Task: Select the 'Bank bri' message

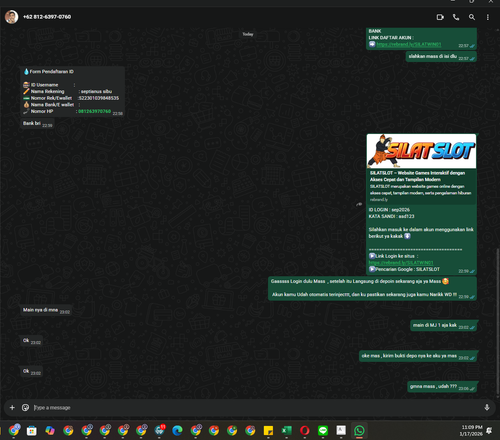Action: tap(37, 124)
